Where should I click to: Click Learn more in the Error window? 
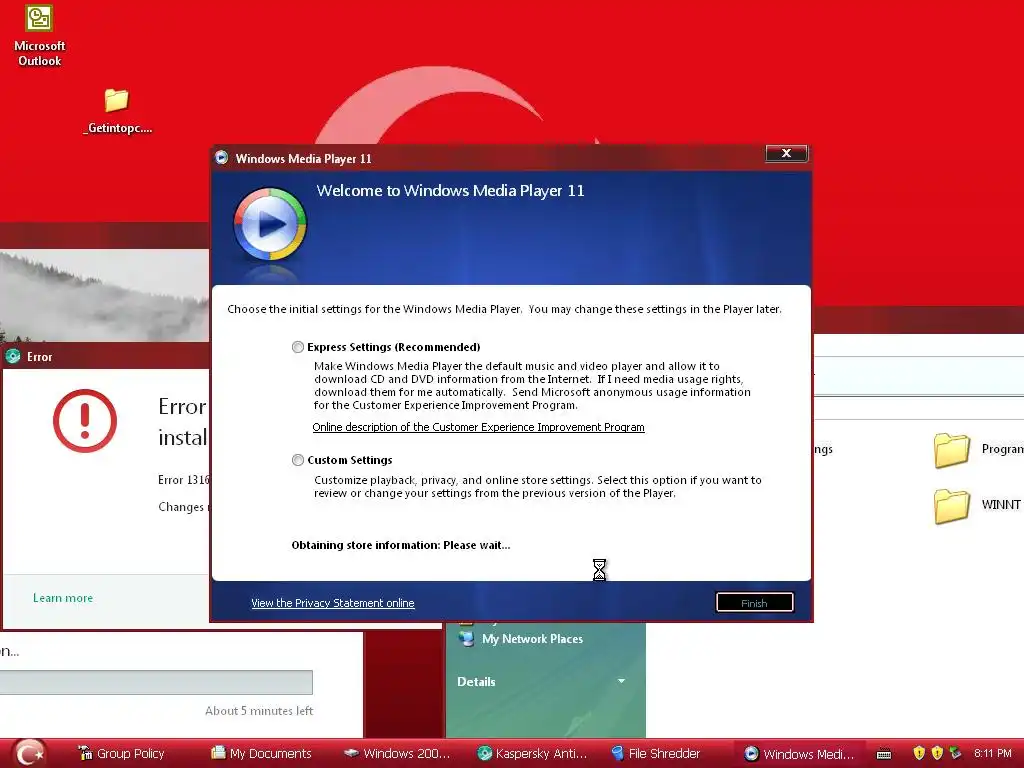63,598
